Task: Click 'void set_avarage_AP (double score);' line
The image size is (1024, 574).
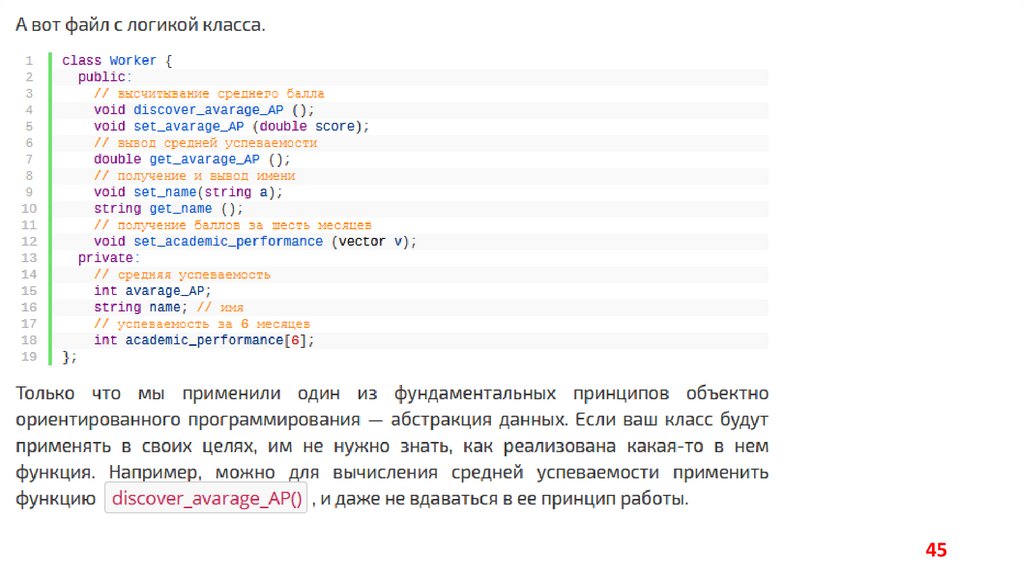Action: 231,126
